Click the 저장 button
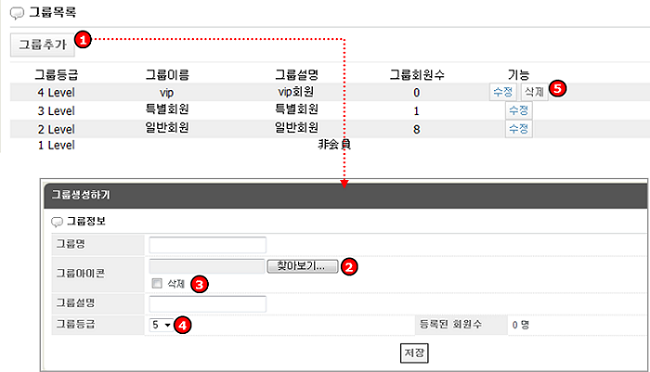The width and height of the screenshot is (650, 372). tap(414, 353)
